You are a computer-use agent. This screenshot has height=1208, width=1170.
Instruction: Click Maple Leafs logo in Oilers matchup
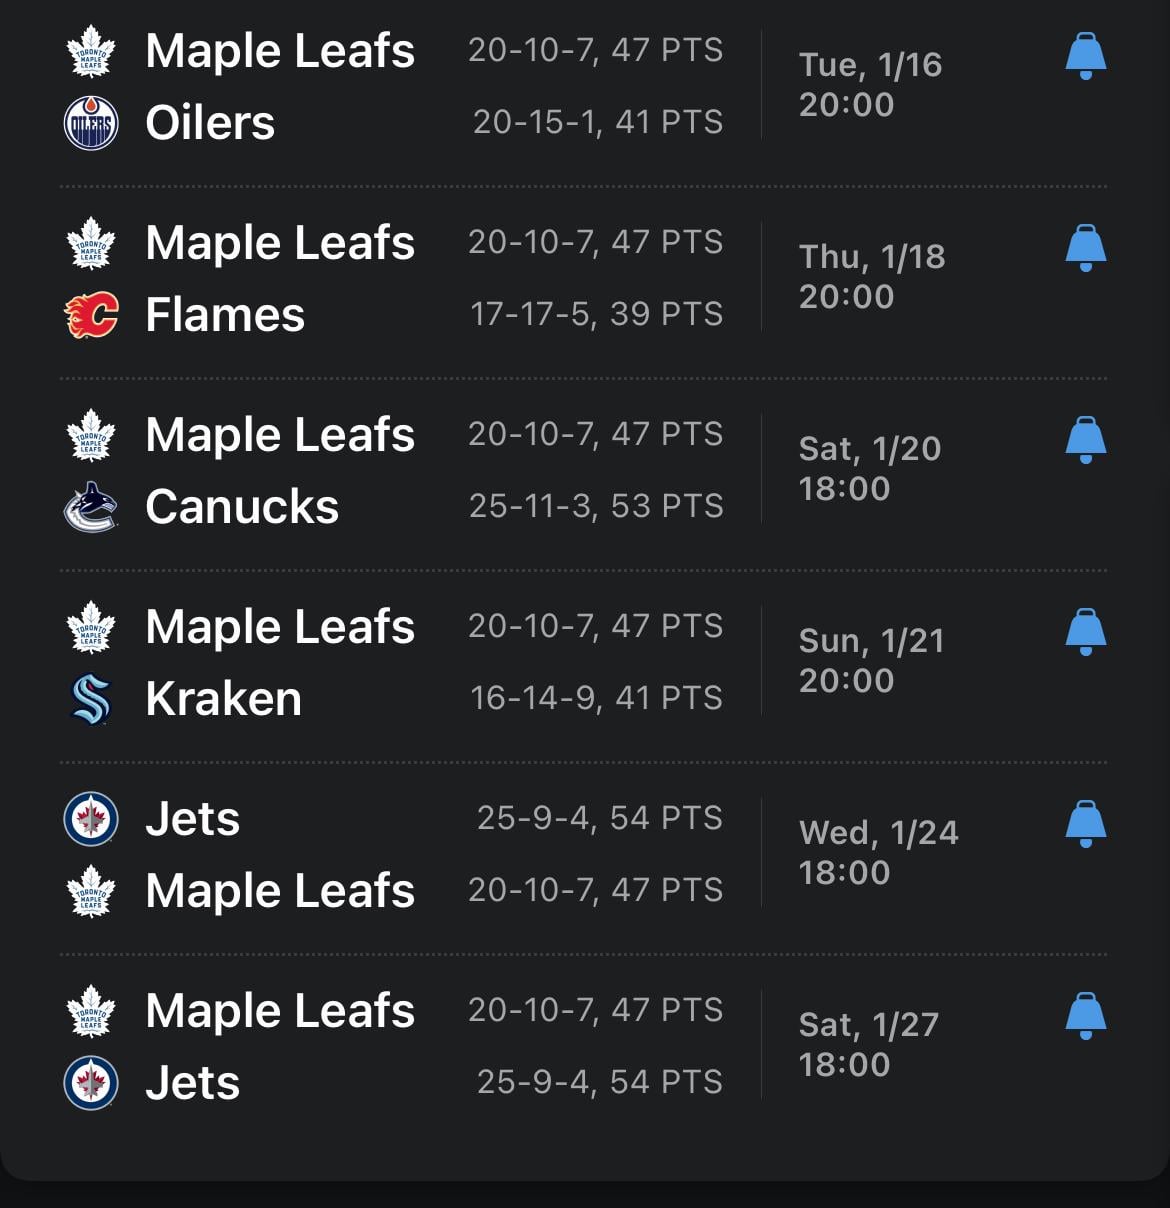pyautogui.click(x=91, y=51)
